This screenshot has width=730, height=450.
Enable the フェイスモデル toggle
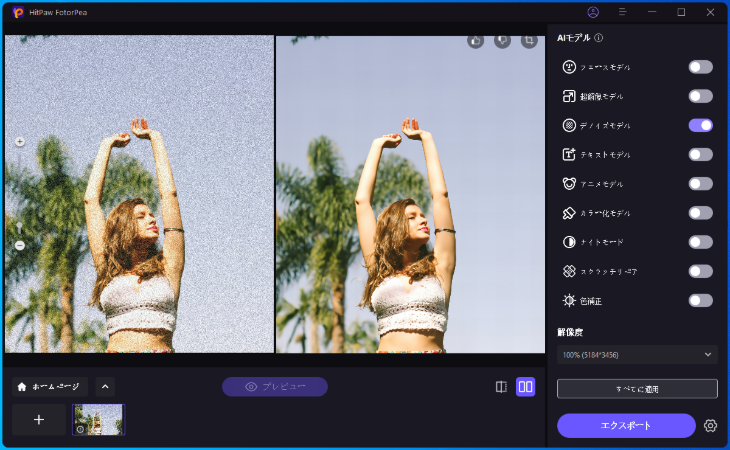click(x=700, y=67)
